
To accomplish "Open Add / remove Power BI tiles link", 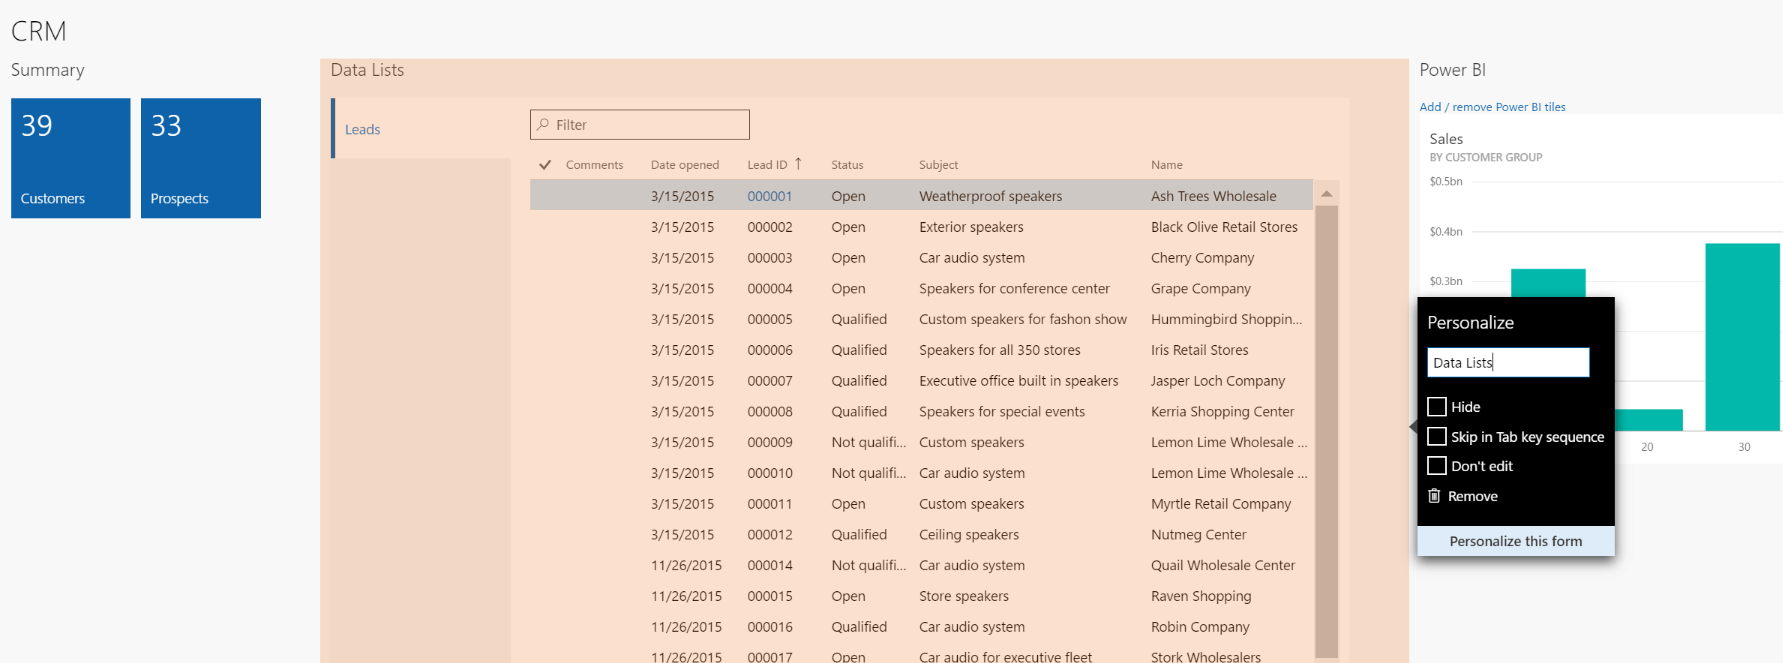I will (1492, 107).
